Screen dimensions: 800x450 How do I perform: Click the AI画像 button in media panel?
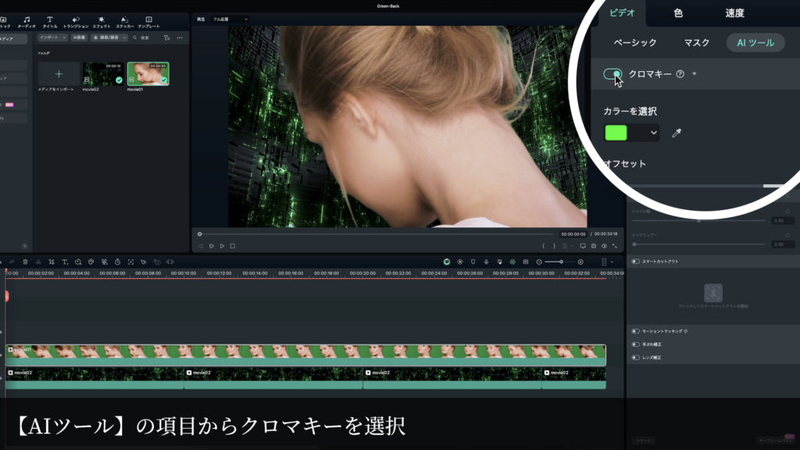click(79, 38)
